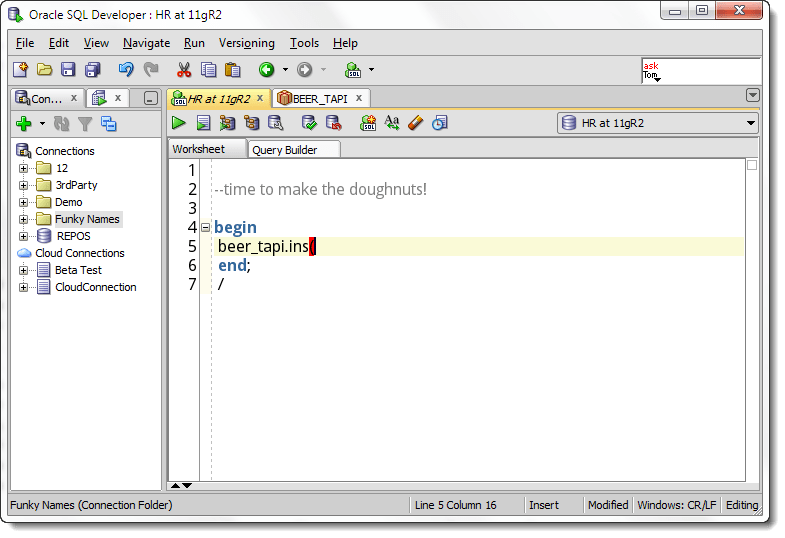
Task: Close the HR at 11gR2 tab
Action: click(x=260, y=98)
